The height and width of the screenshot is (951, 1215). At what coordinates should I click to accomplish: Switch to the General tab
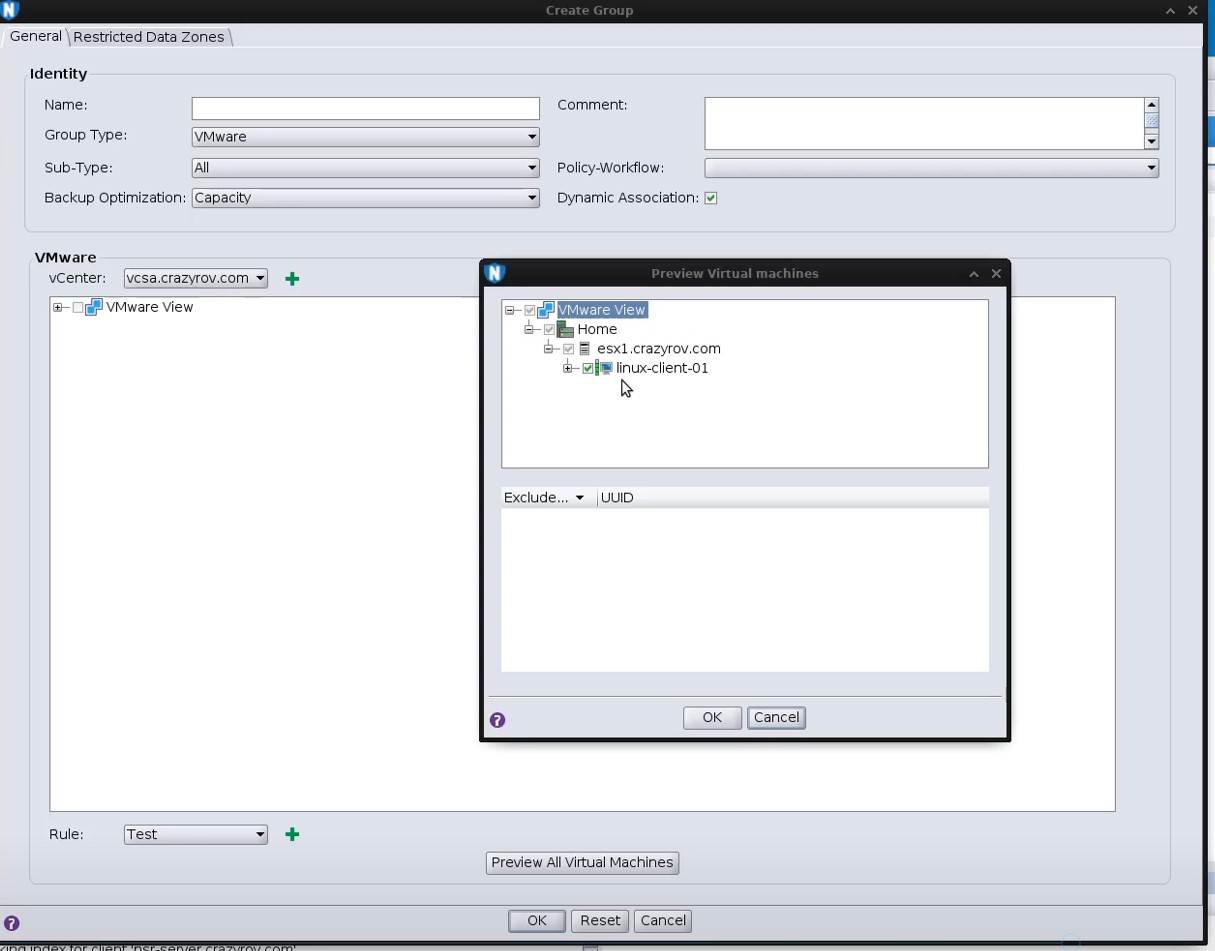36,36
